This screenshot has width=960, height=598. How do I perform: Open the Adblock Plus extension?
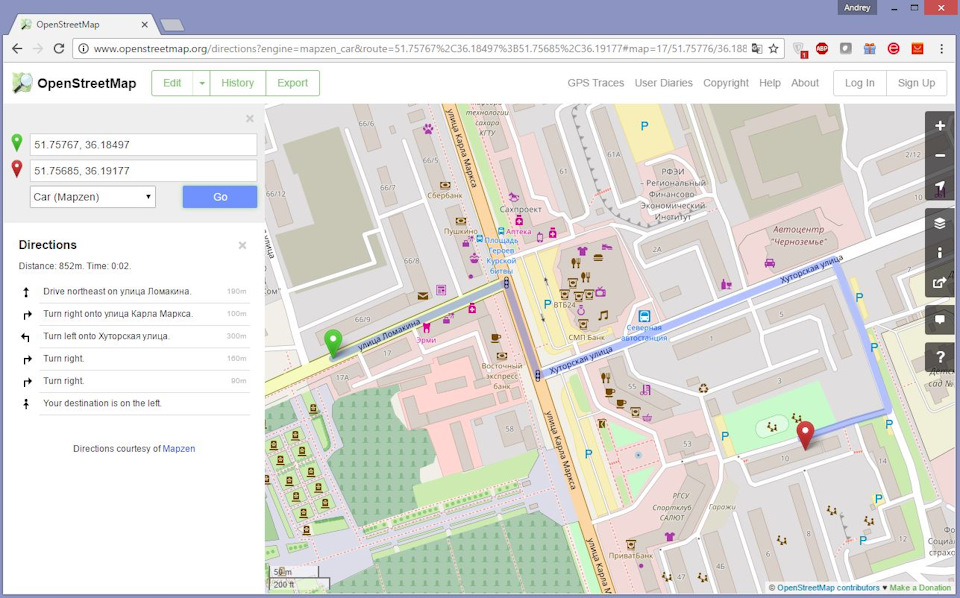822,48
